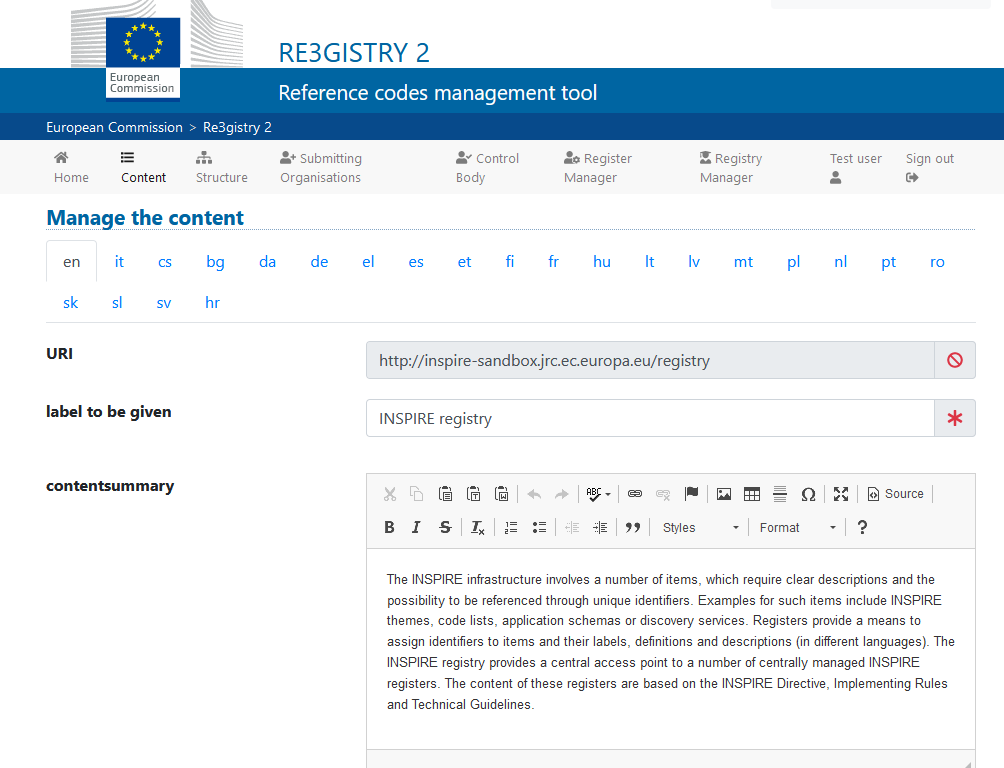Viewport: 1004px width, 768px height.
Task: Toggle Italic formatting
Action: pyautogui.click(x=417, y=527)
